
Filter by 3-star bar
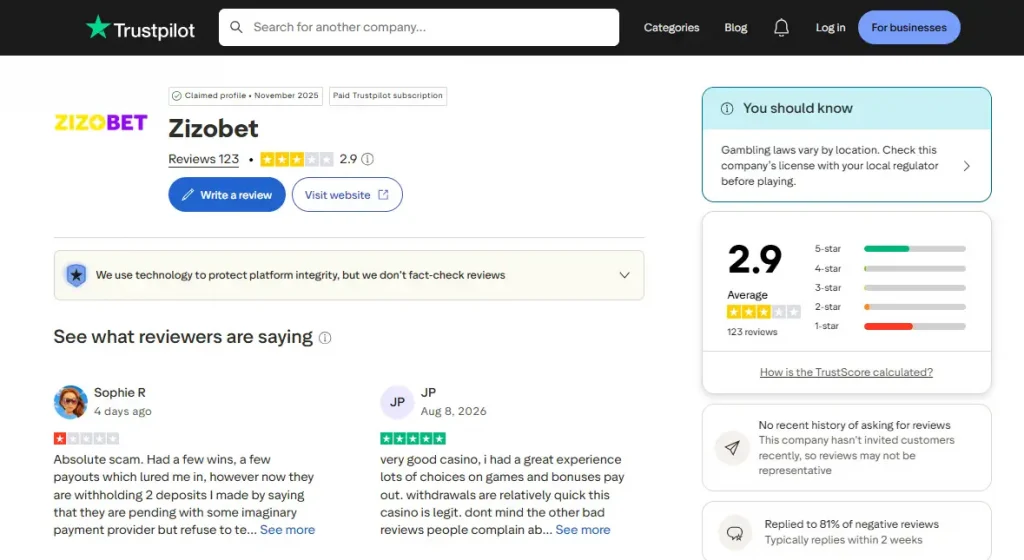pyautogui.click(x=914, y=288)
